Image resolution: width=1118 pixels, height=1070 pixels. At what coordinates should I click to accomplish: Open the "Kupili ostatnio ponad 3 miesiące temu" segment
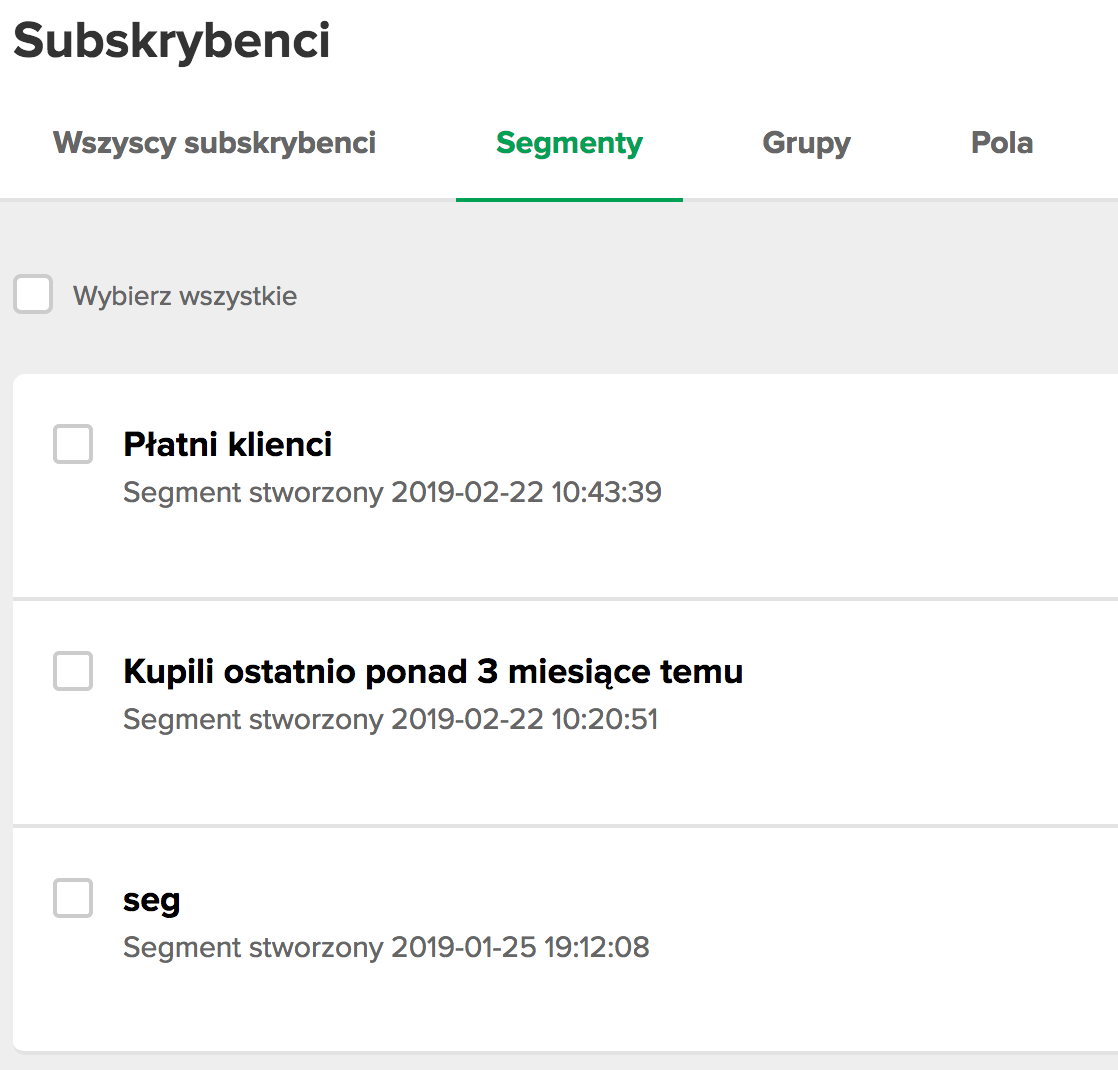click(x=433, y=671)
